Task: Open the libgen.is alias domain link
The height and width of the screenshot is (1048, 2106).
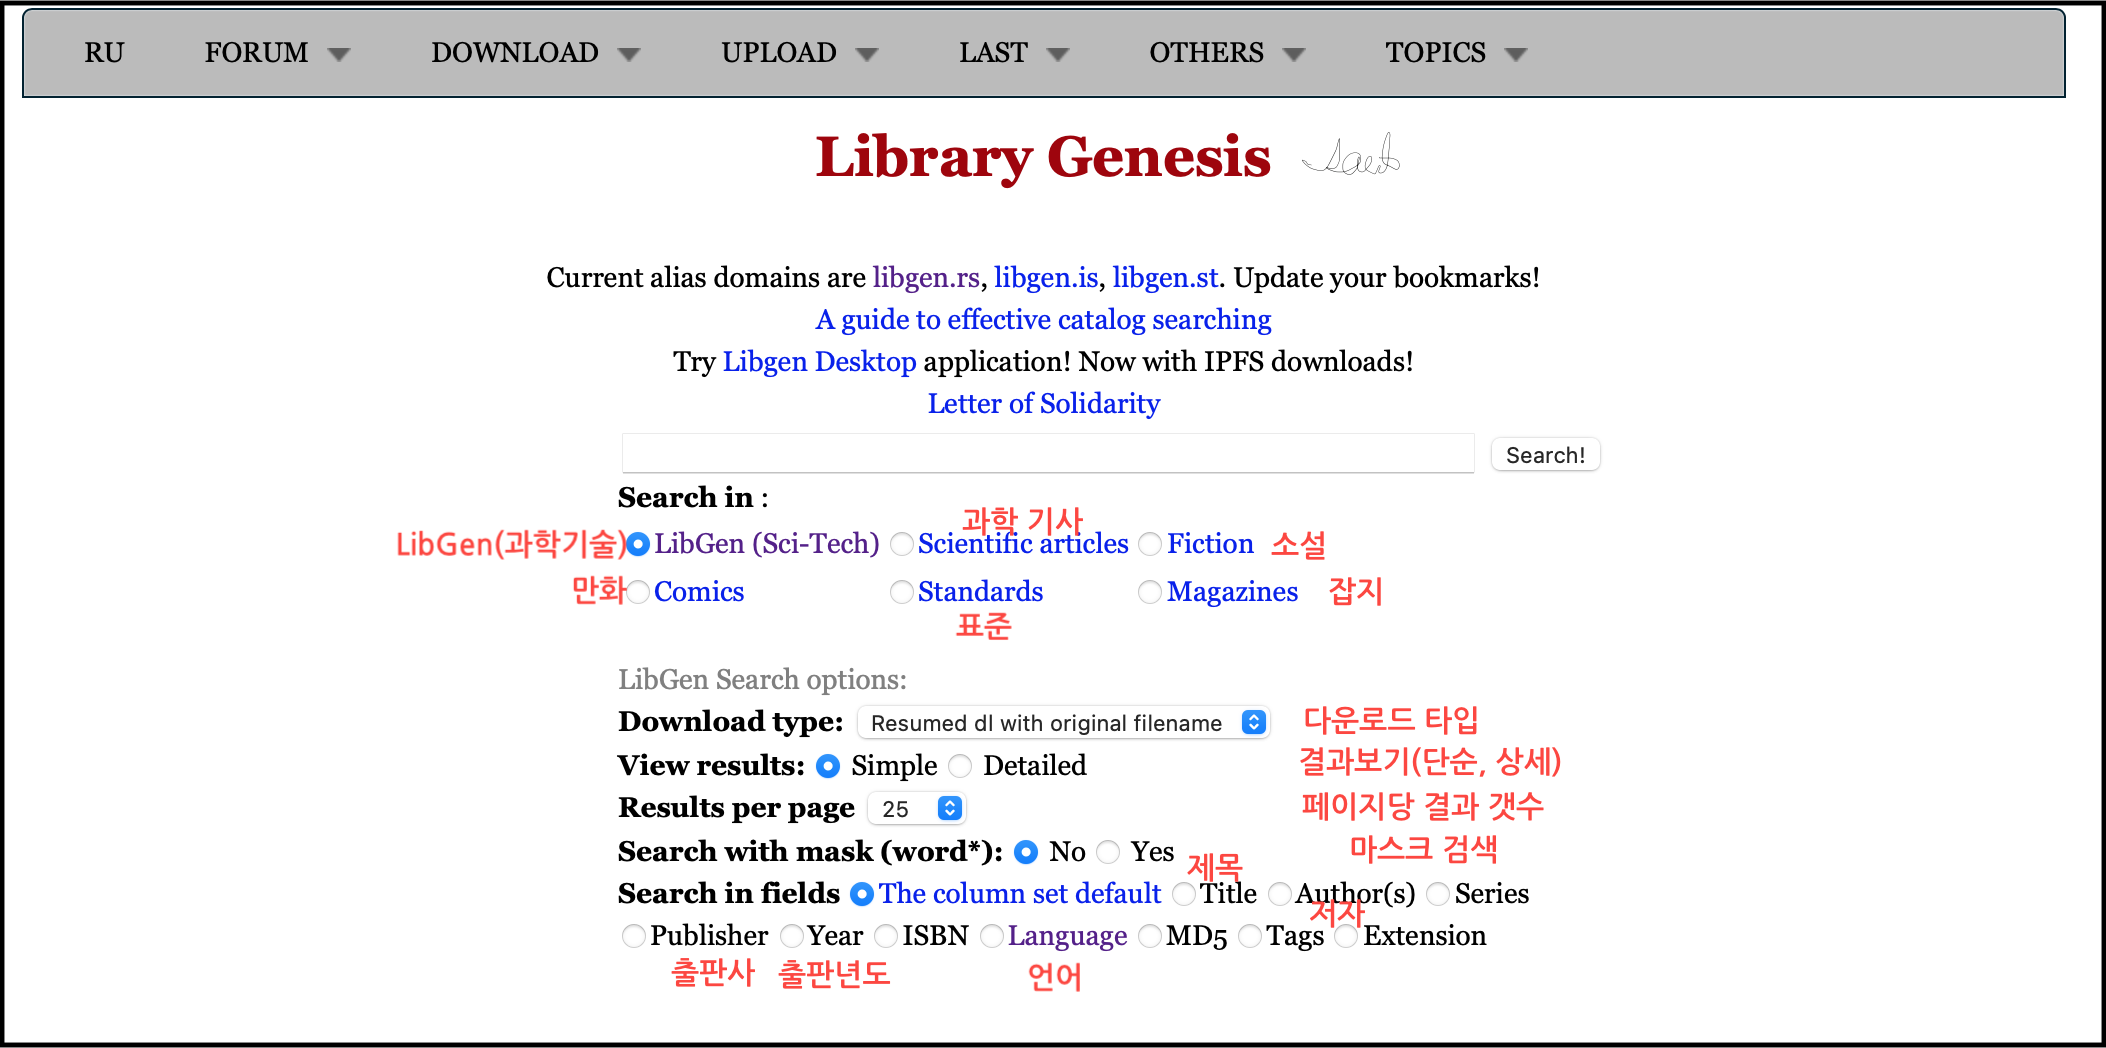Action: (1046, 277)
